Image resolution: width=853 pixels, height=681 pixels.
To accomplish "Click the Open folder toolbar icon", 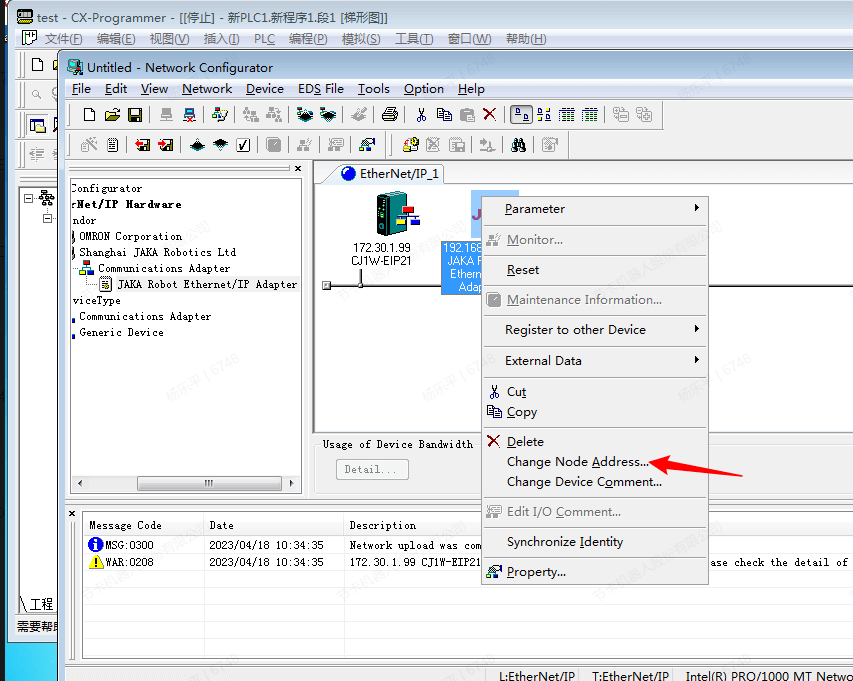I will coord(112,115).
